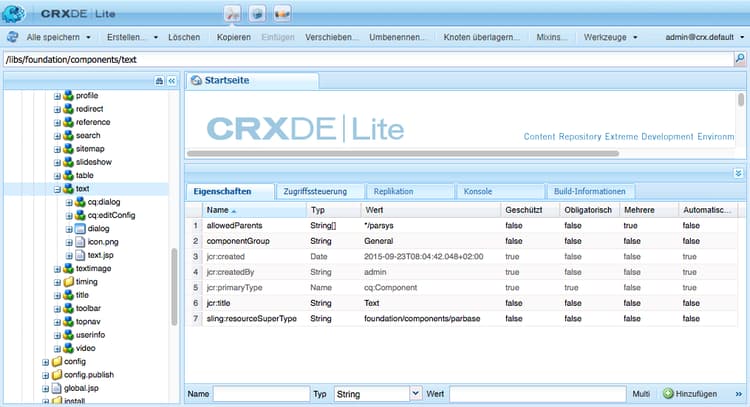
Task: Switch to the Build-Informationen tab
Action: tap(589, 191)
